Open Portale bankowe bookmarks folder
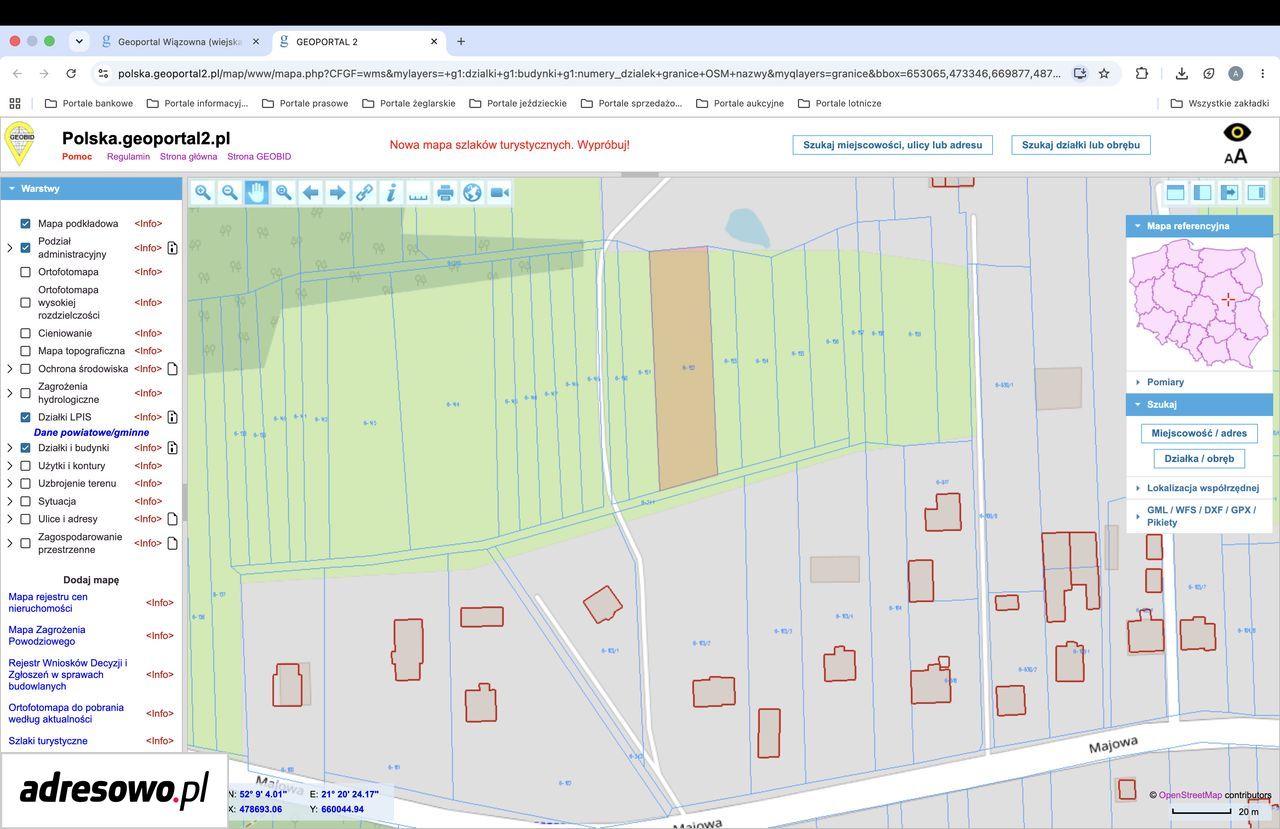 (89, 103)
